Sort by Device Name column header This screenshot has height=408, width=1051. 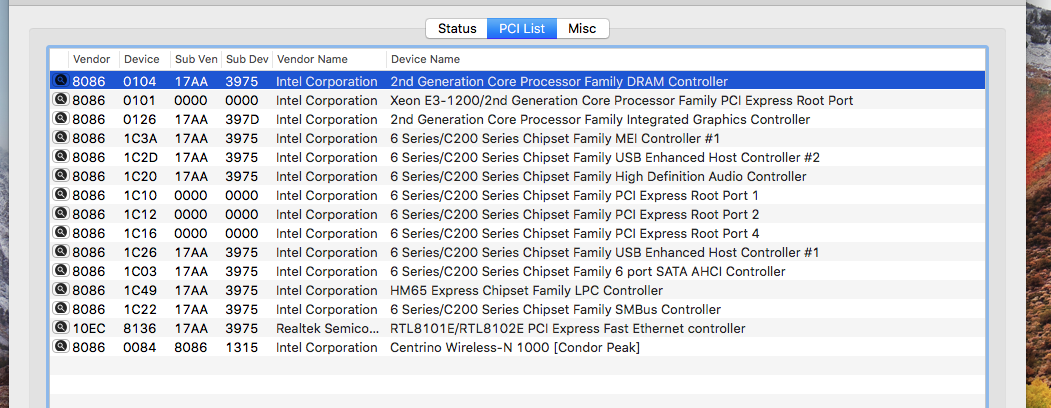pyautogui.click(x=425, y=59)
